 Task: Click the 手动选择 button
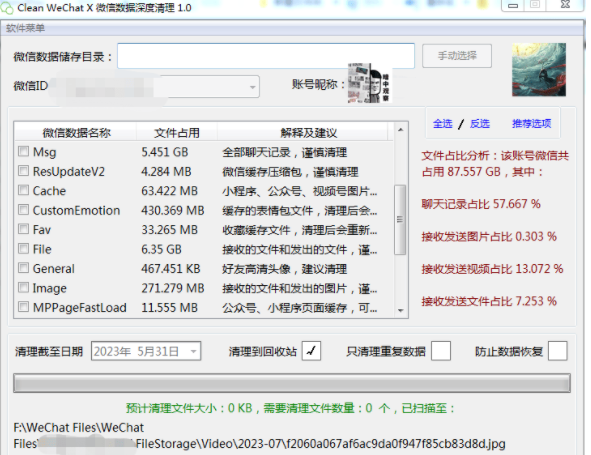pyautogui.click(x=457, y=56)
